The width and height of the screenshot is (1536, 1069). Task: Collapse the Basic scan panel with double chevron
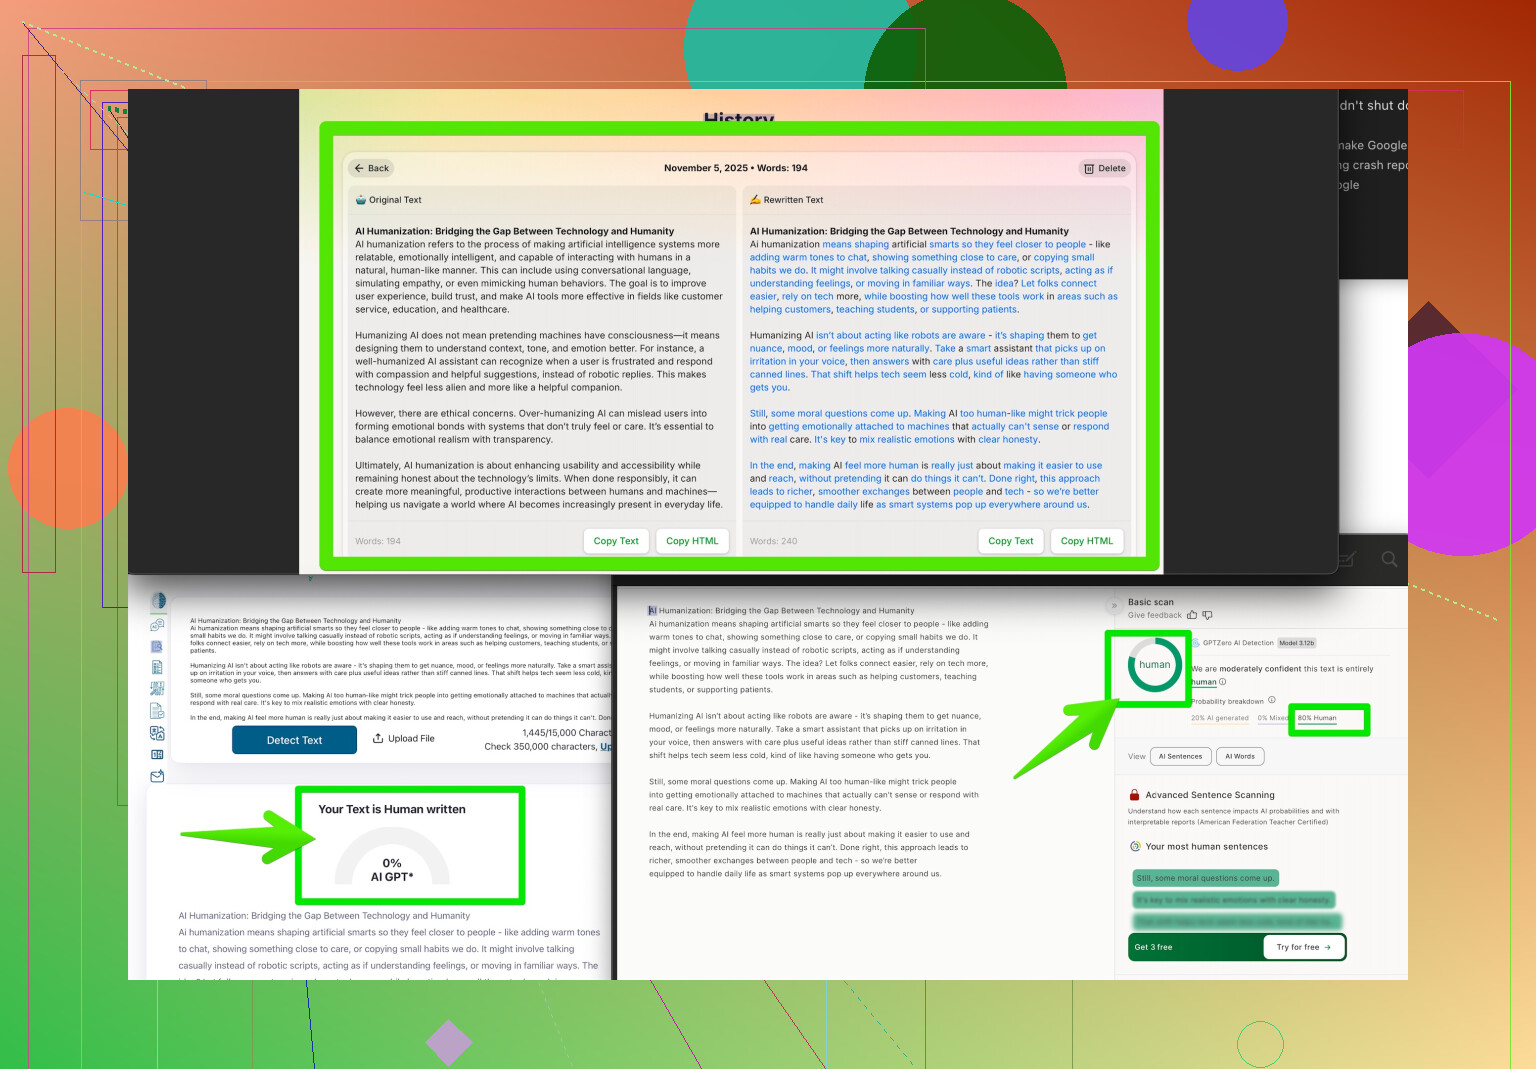(x=1114, y=606)
